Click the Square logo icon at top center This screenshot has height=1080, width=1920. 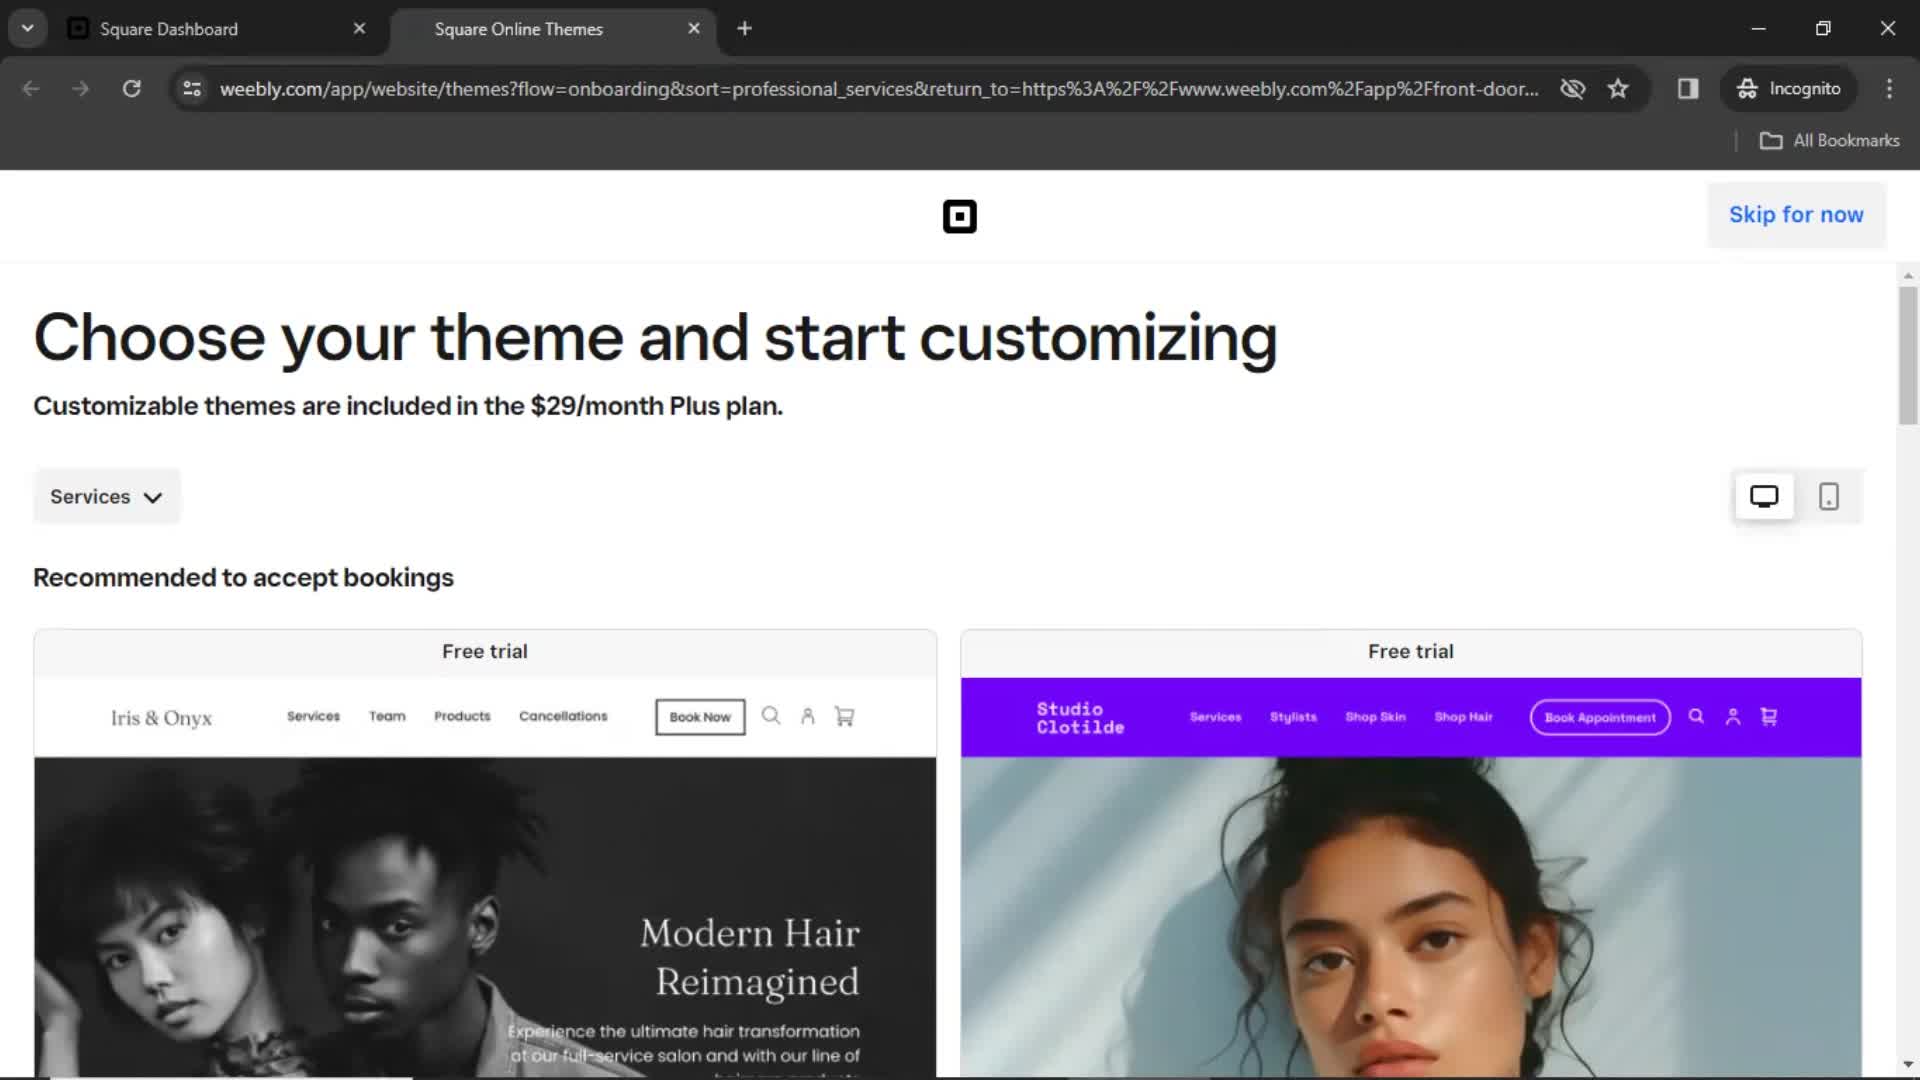point(960,215)
